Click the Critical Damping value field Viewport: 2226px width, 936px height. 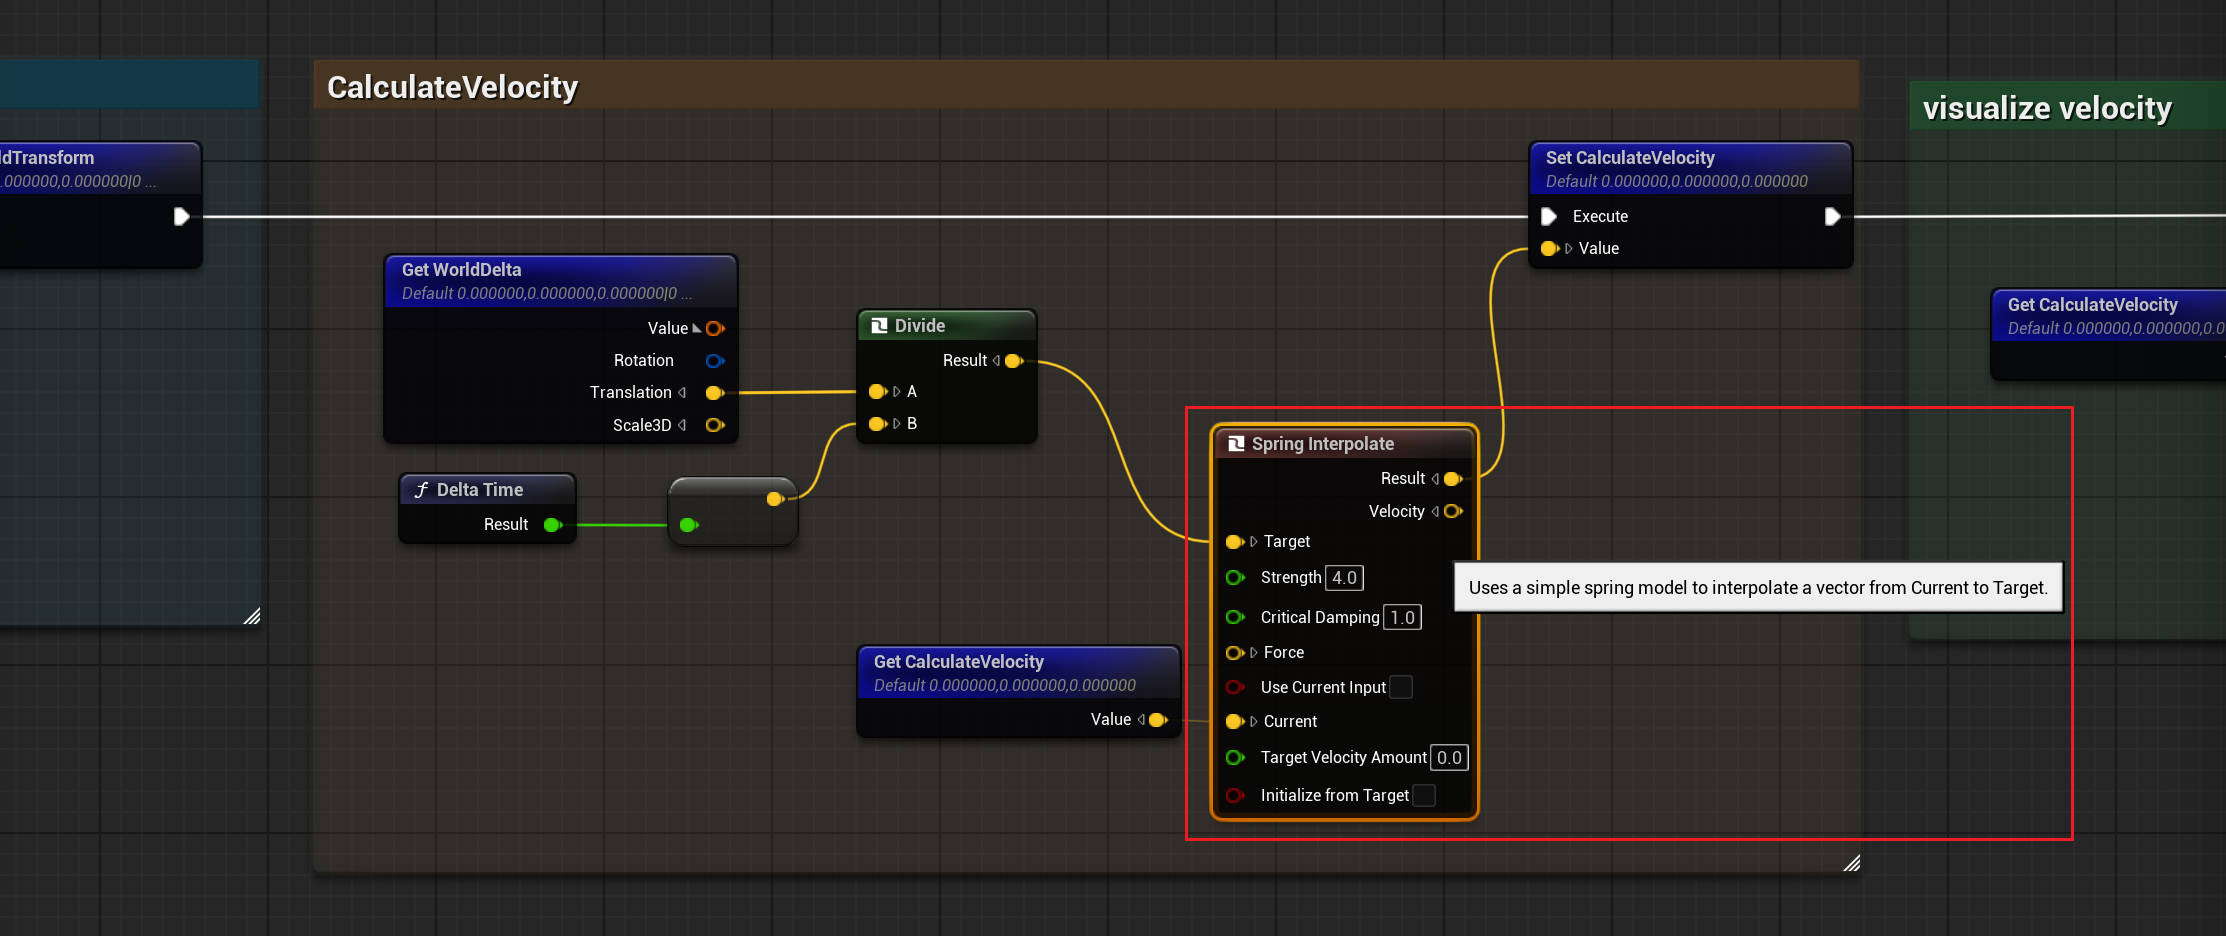(x=1402, y=618)
